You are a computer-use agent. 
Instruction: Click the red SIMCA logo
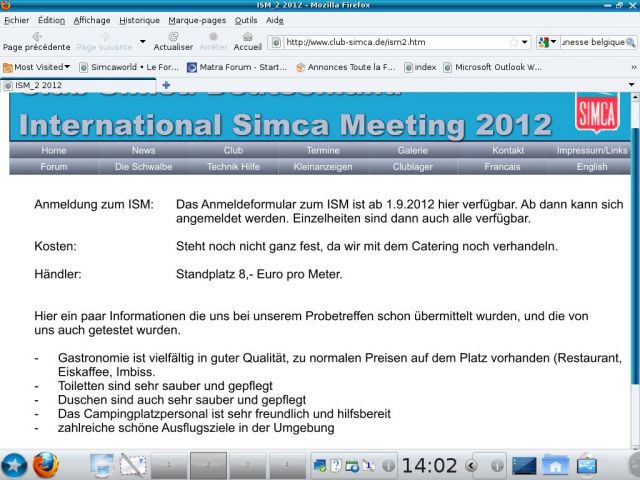597,113
